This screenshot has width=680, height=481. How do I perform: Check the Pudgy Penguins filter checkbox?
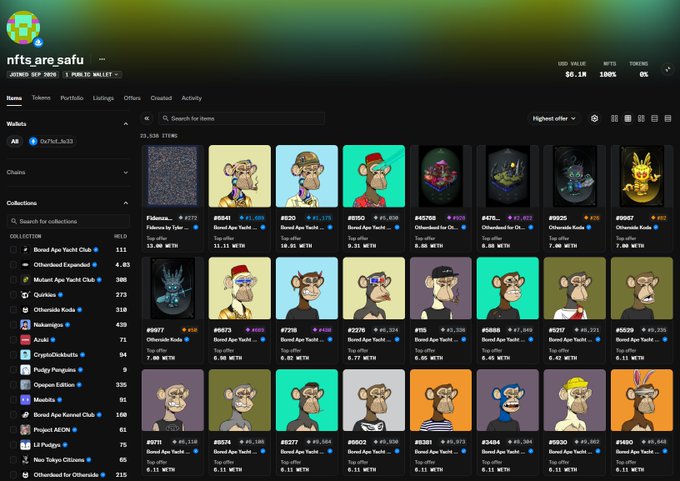(x=13, y=370)
